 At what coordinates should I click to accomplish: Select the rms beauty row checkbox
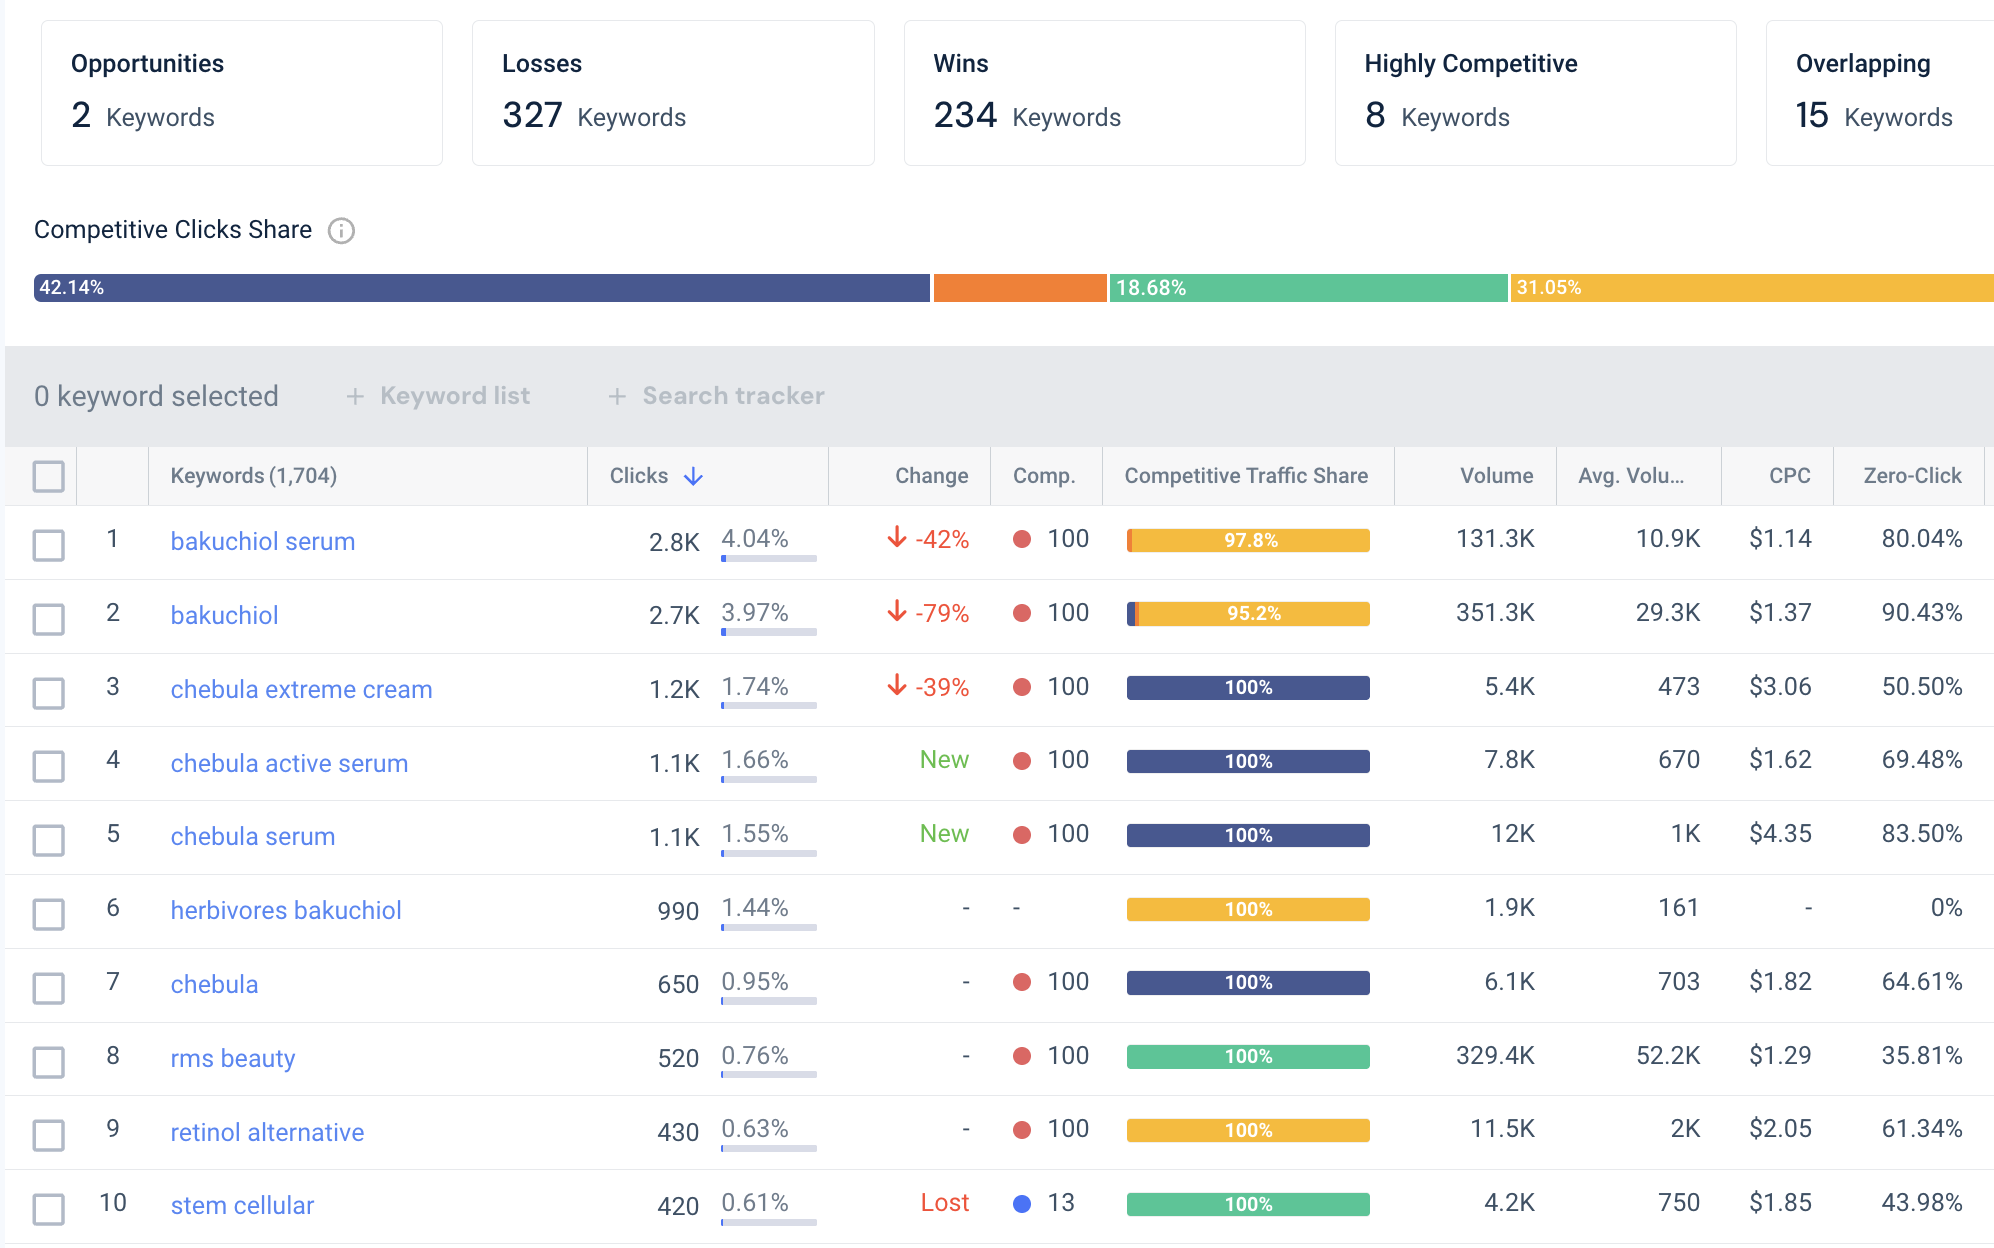pyautogui.click(x=49, y=1062)
